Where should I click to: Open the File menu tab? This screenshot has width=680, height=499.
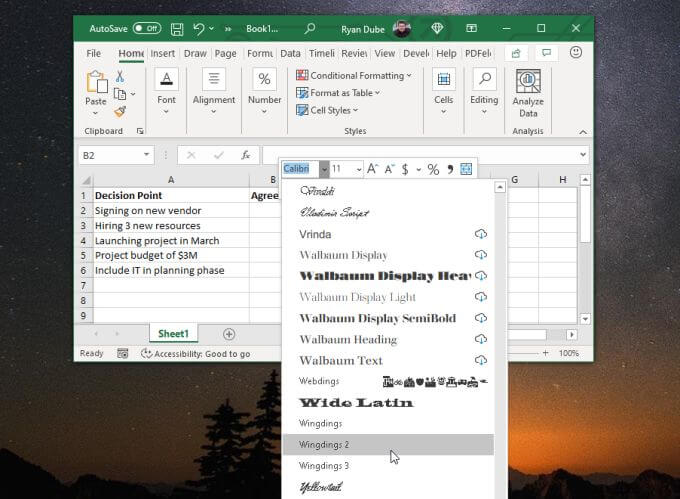[x=94, y=53]
